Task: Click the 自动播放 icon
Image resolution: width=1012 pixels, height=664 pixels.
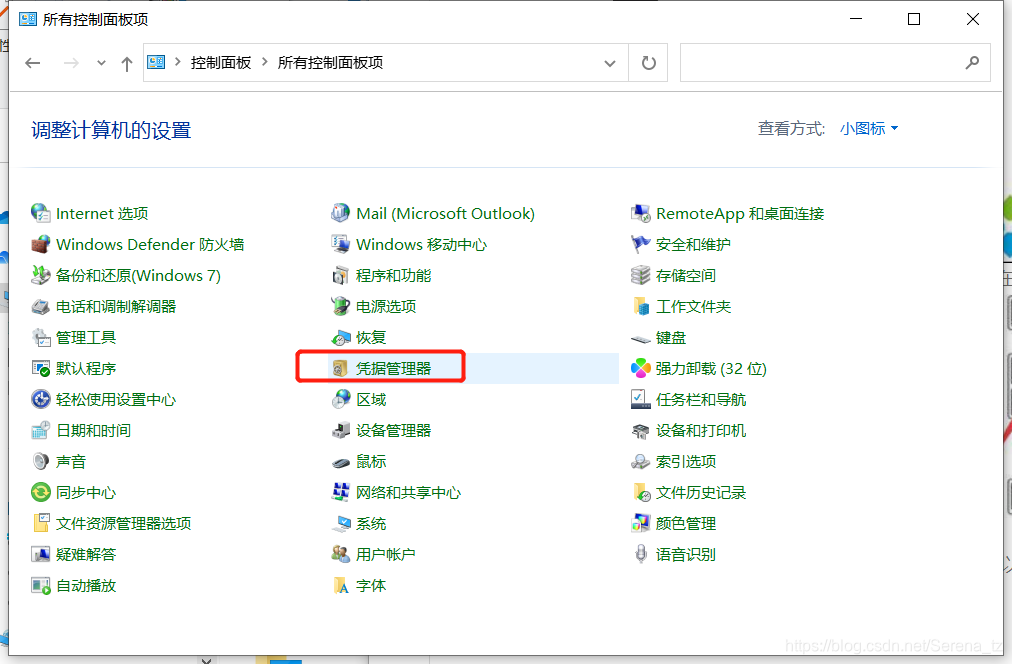Action: click(x=41, y=585)
